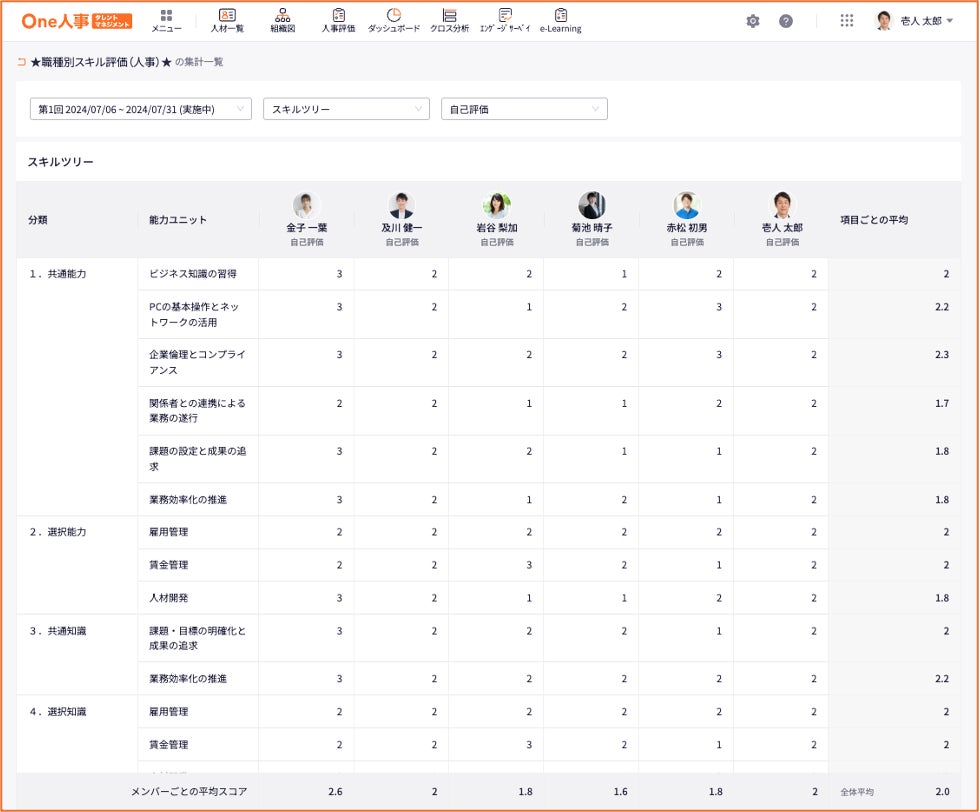Image resolution: width=980 pixels, height=812 pixels.
Task: Click the name 赤松 初男
Action: (x=687, y=228)
